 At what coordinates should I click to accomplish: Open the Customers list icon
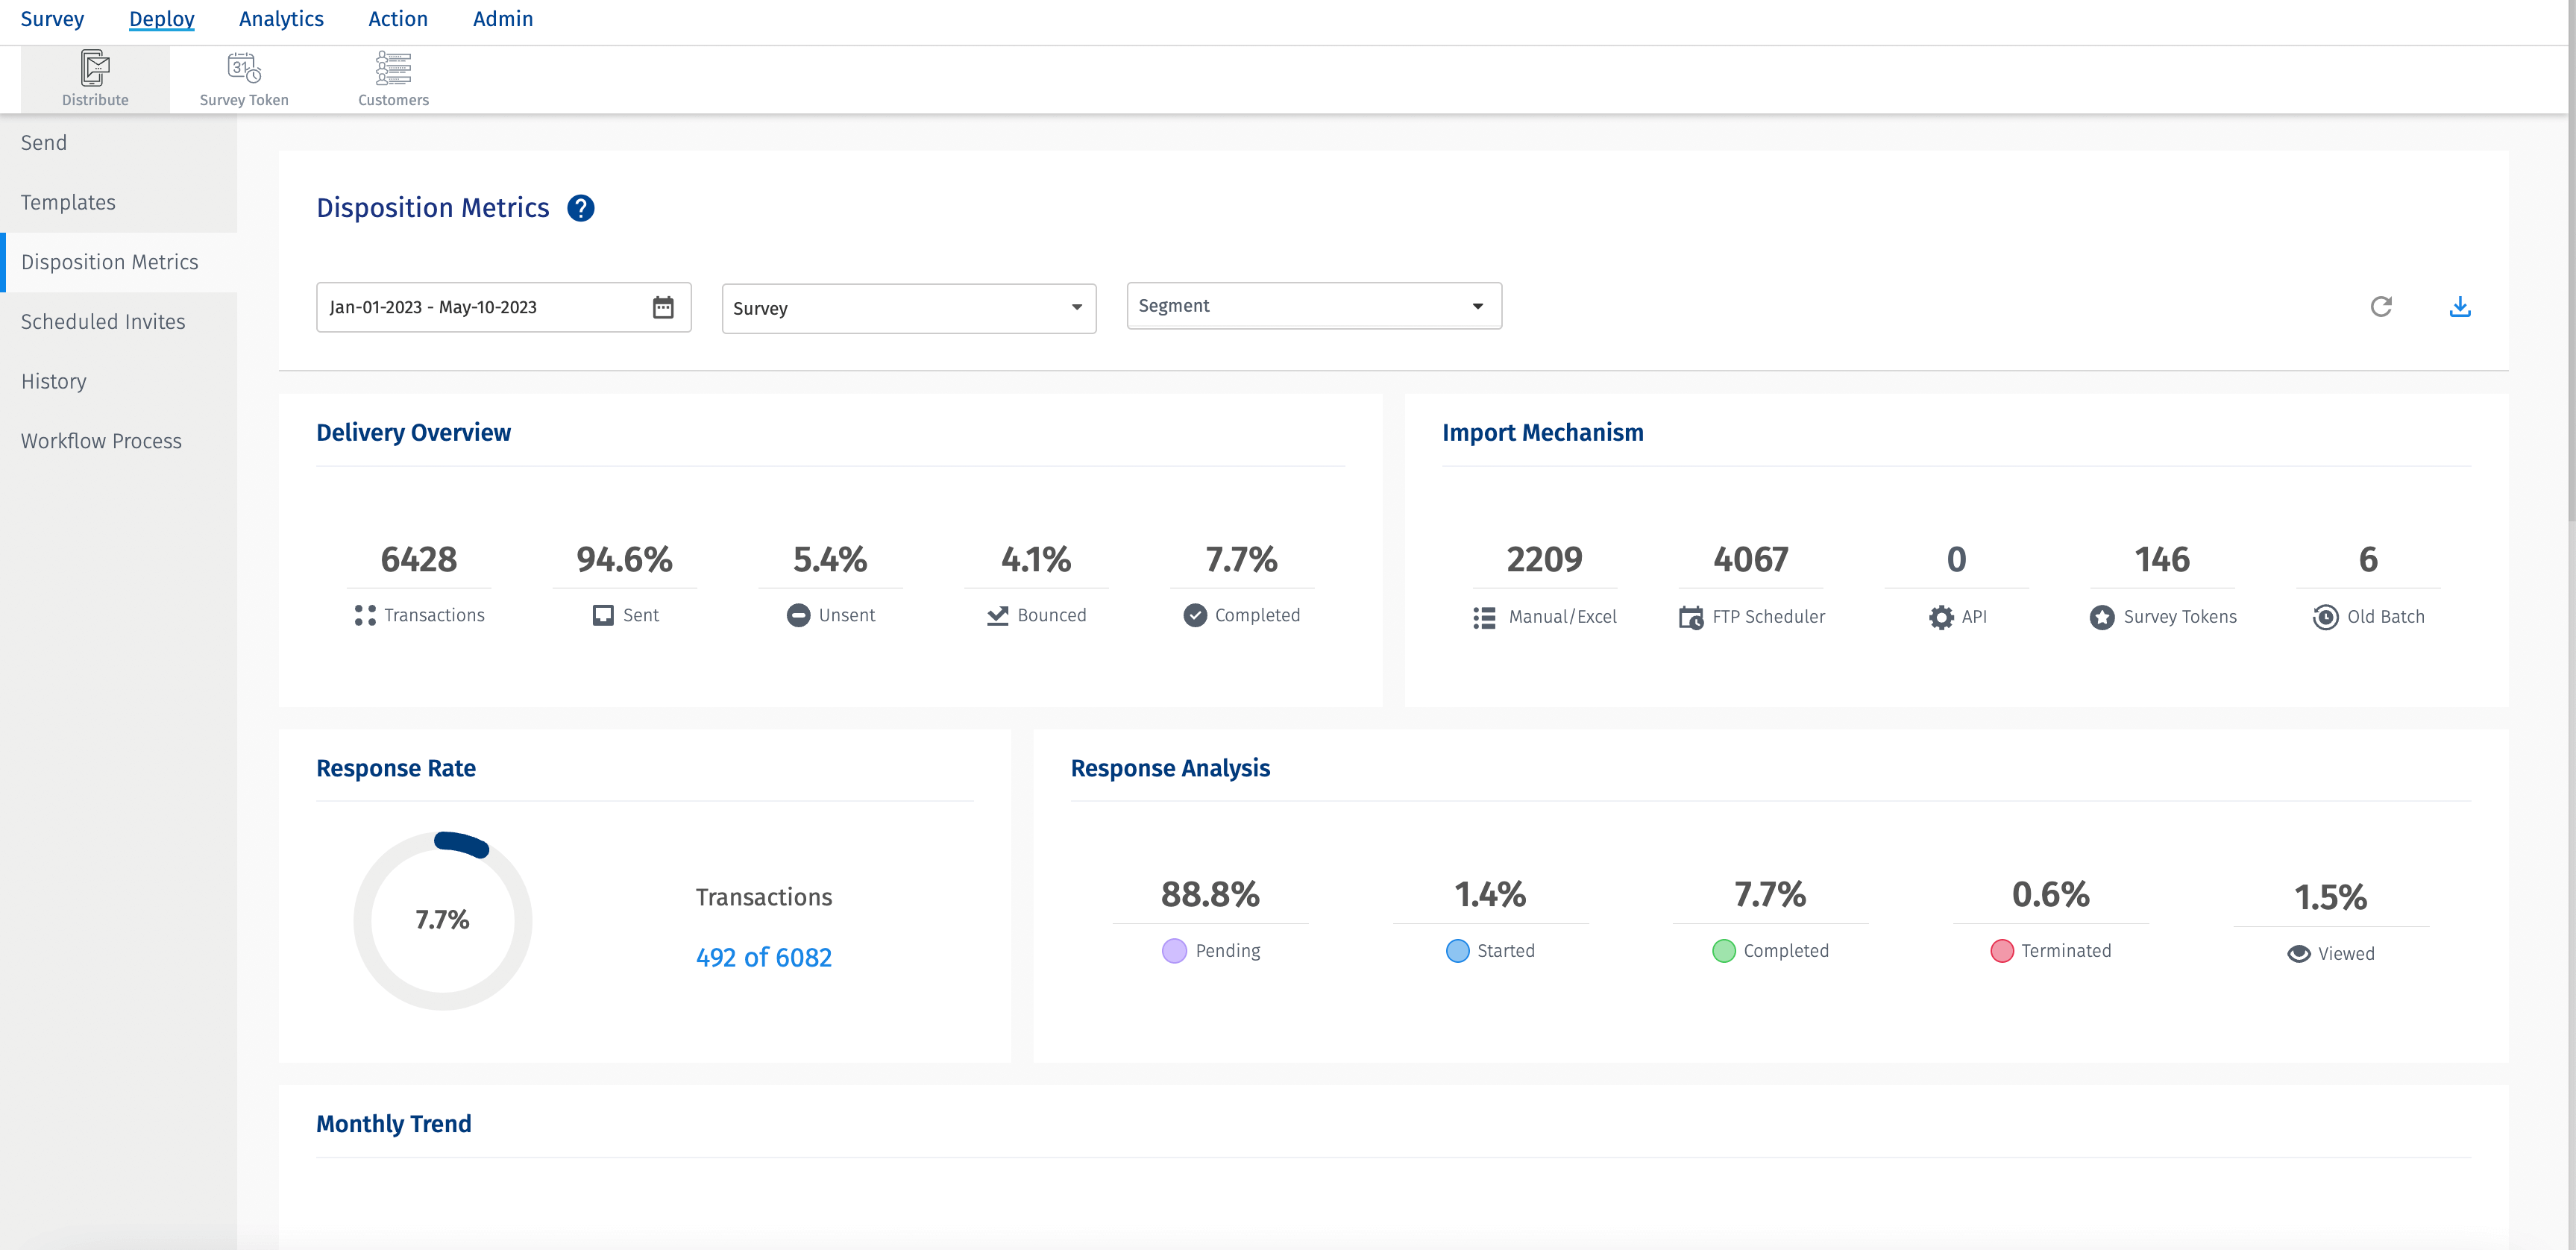[393, 69]
